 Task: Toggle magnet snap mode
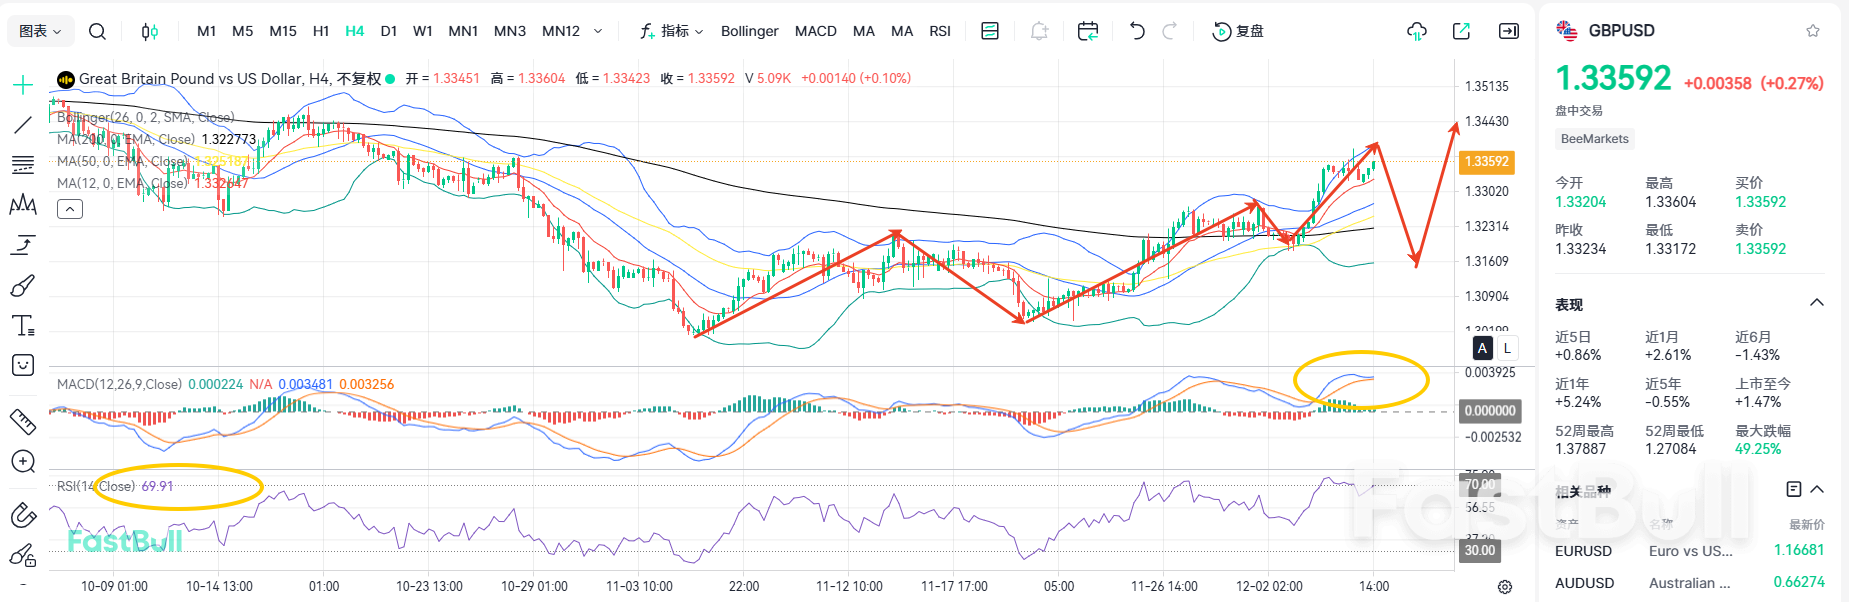click(x=23, y=515)
